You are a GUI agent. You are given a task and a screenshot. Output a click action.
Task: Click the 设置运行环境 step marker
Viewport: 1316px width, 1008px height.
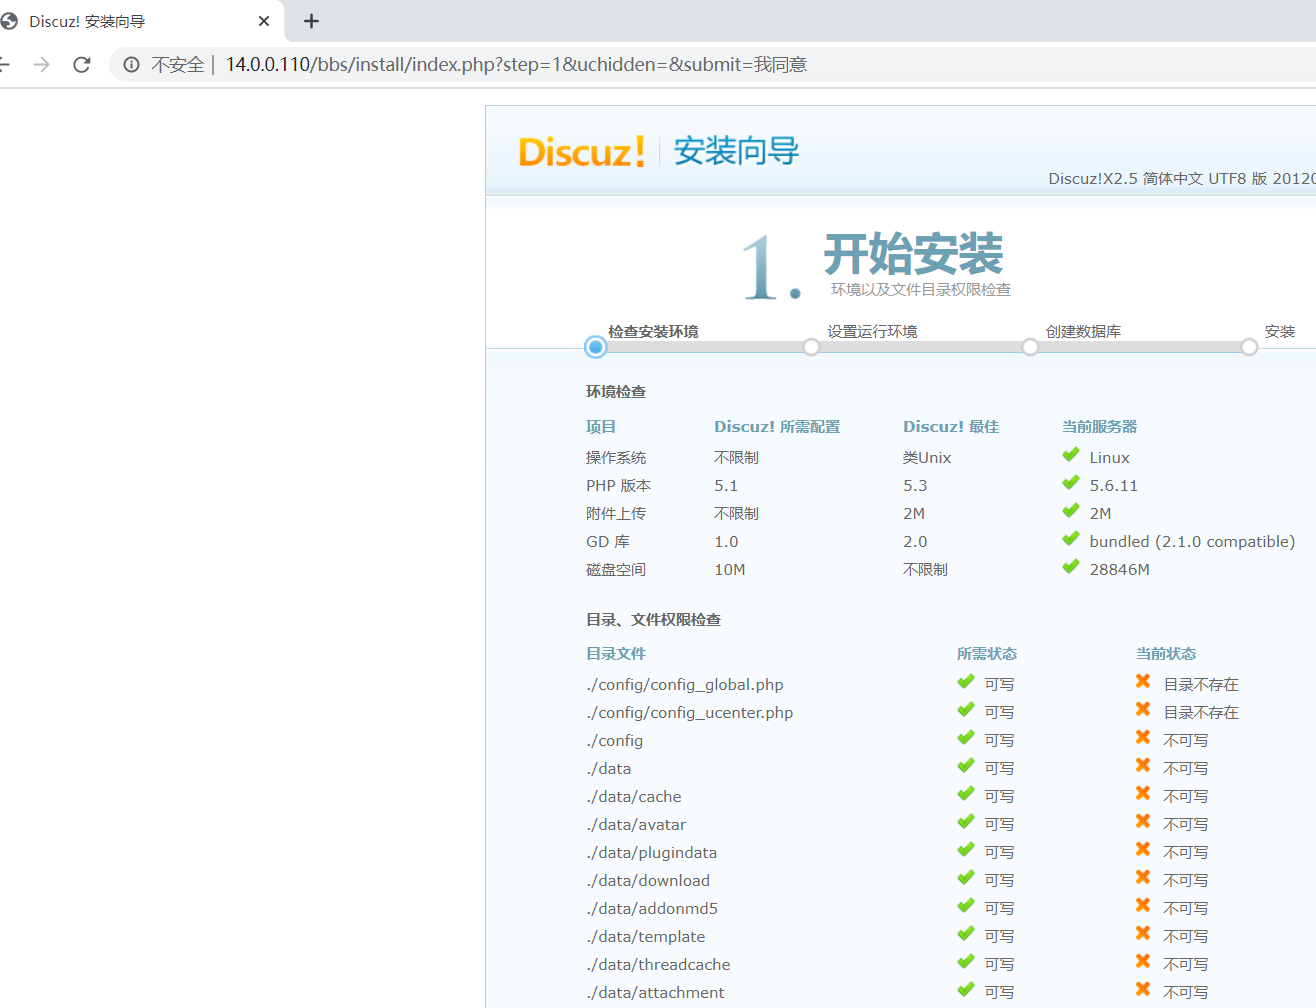click(811, 347)
